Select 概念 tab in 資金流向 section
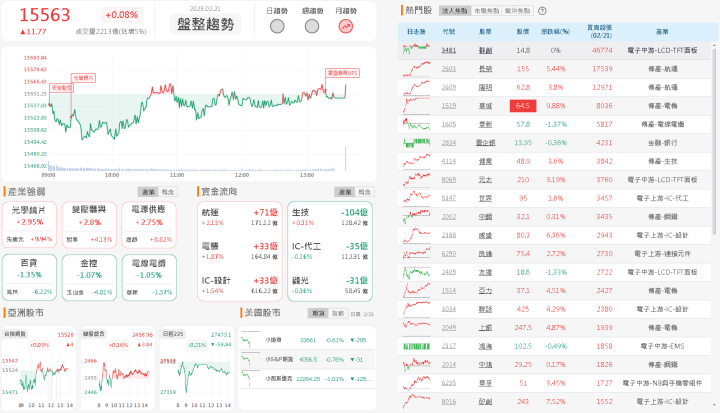 point(365,192)
